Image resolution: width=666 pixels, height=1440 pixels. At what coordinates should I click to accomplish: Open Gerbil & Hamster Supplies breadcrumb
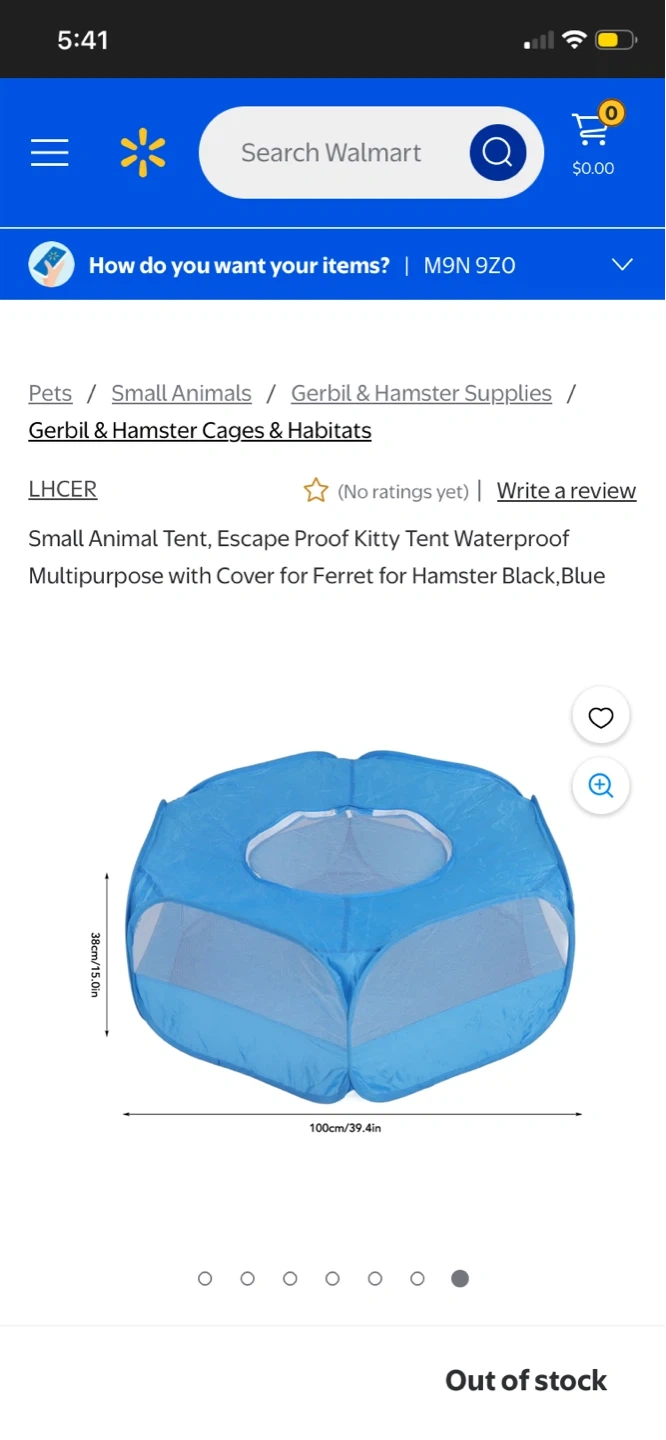[421, 393]
